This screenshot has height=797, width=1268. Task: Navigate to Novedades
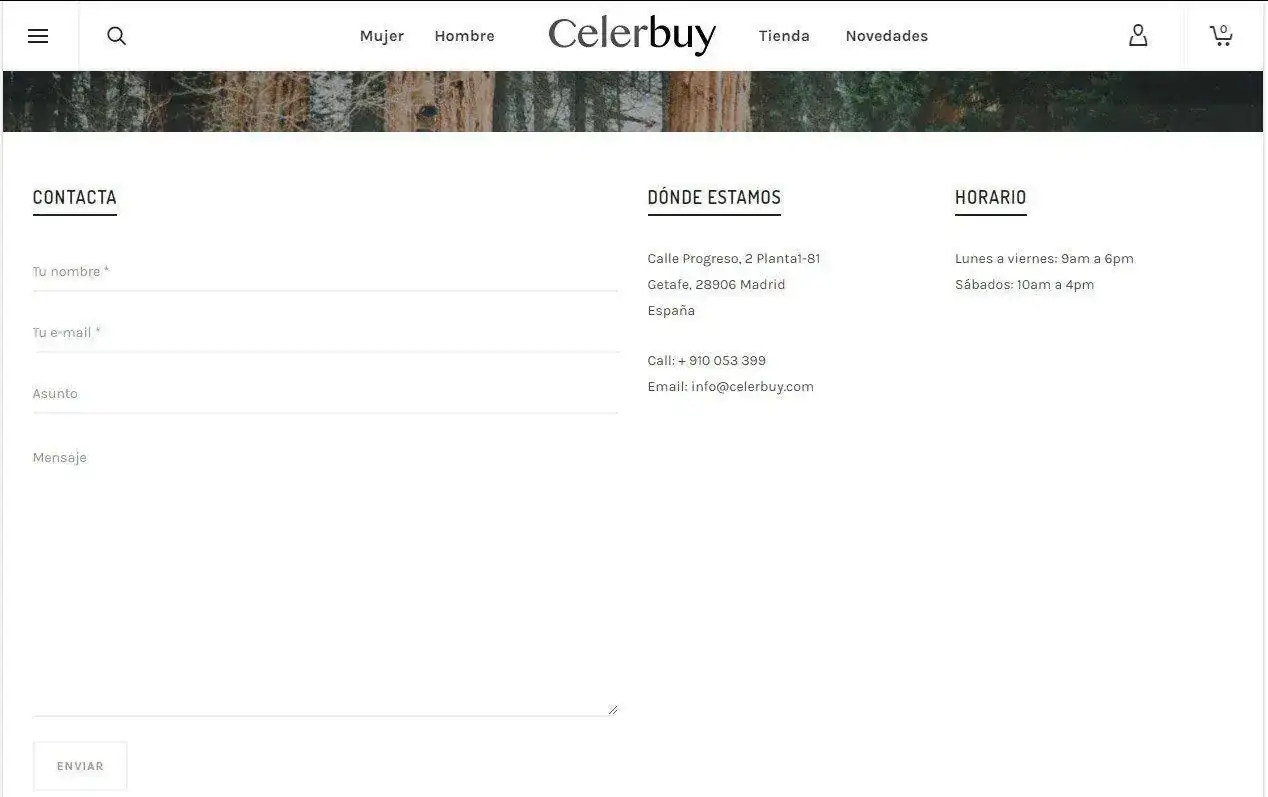886,36
